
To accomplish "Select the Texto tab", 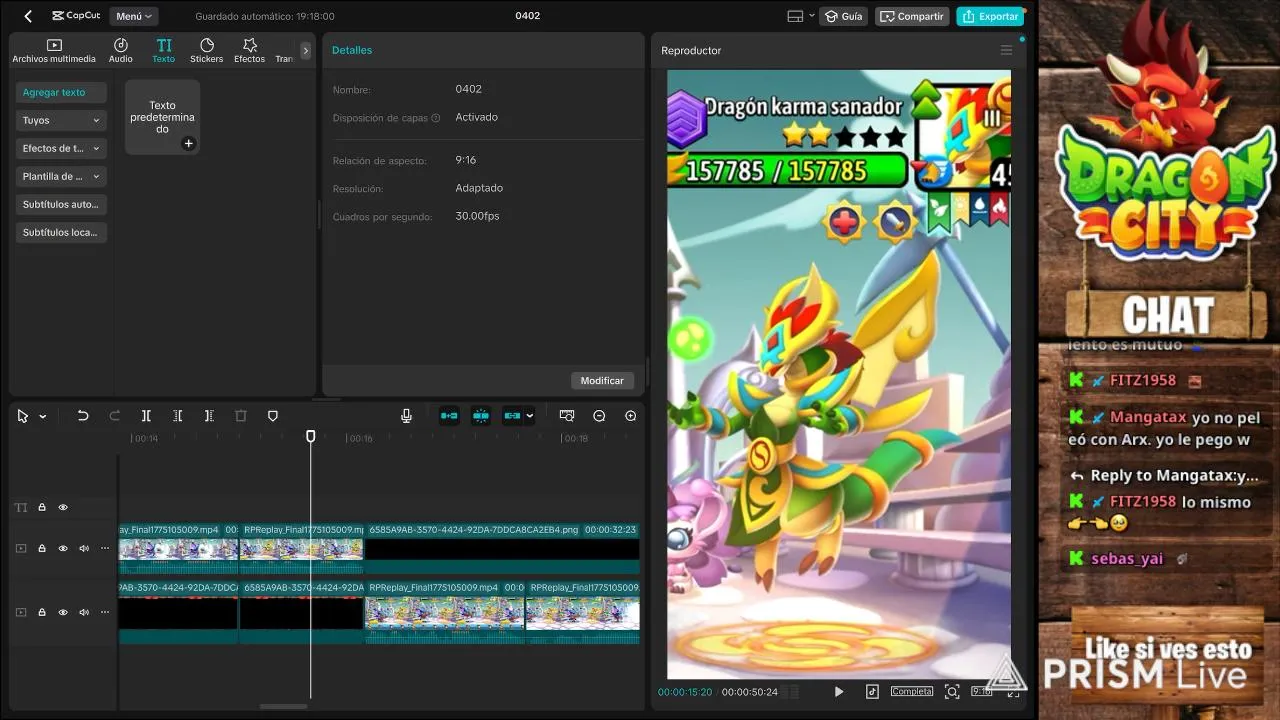I will (164, 51).
